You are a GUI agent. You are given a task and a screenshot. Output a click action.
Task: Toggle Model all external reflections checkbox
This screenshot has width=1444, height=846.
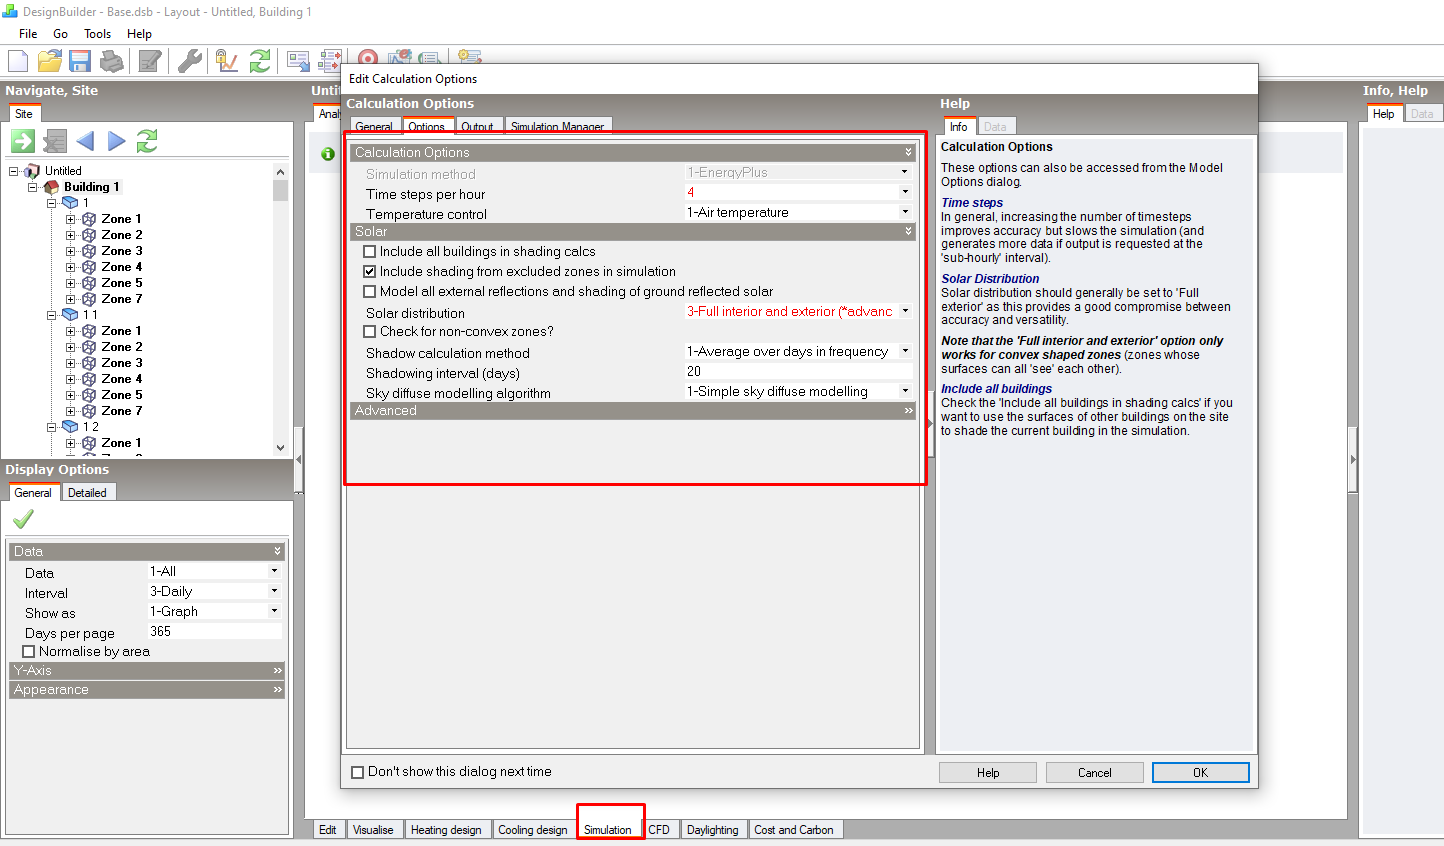pyautogui.click(x=370, y=292)
